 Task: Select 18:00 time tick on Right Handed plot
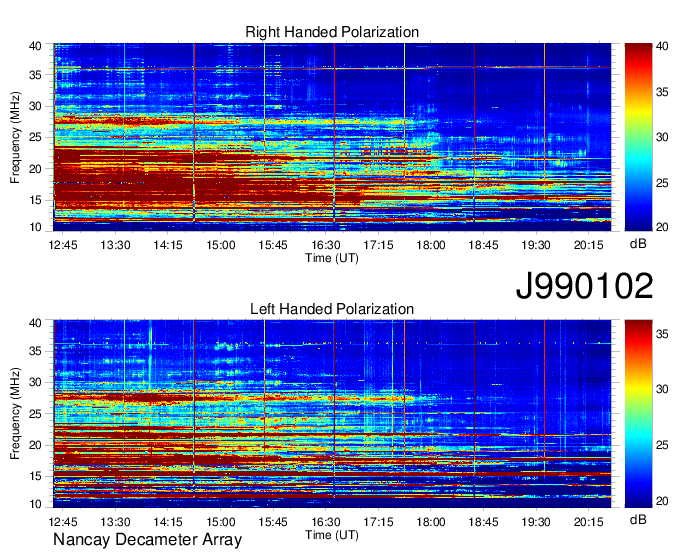tap(431, 245)
